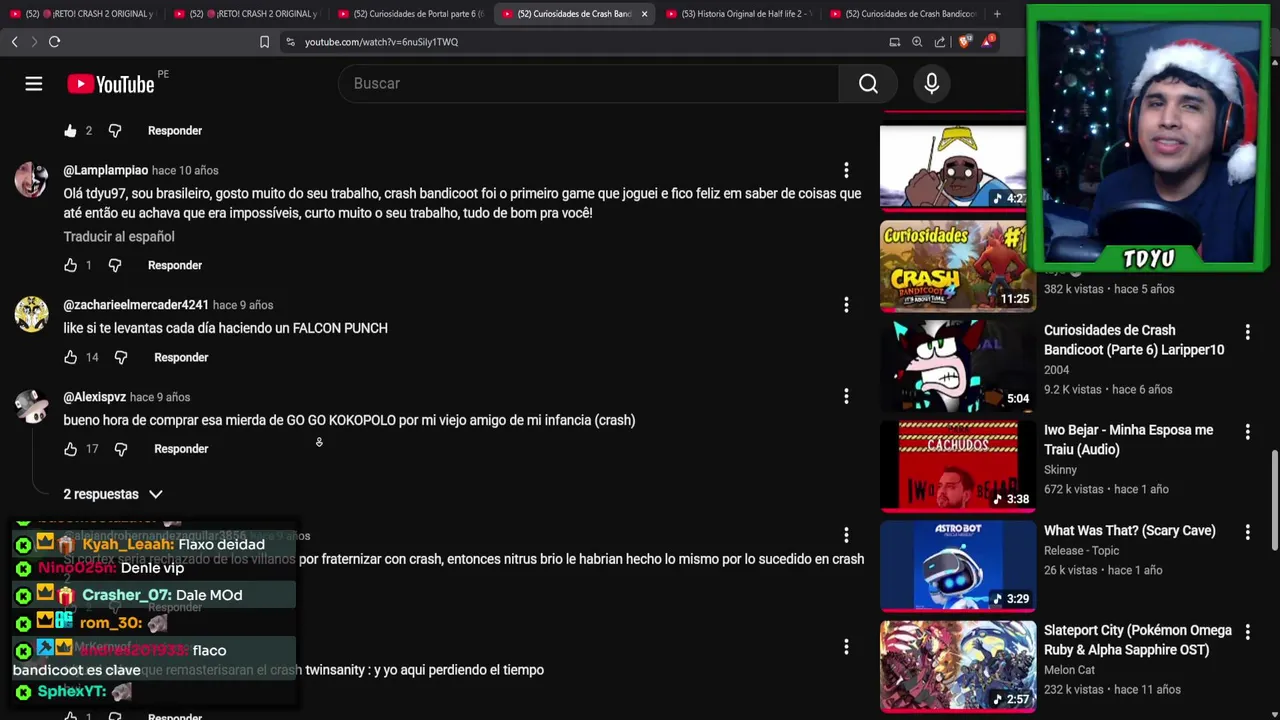Open @Lamplampiao profile avatar
This screenshot has height=720, width=1280.
(31, 180)
